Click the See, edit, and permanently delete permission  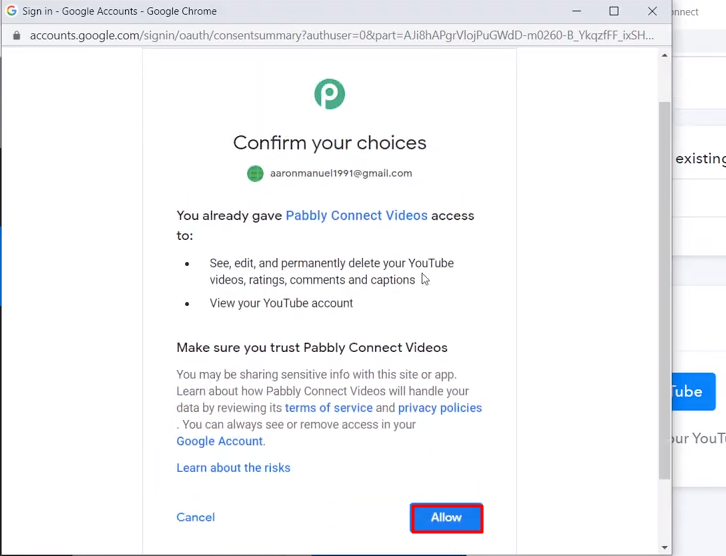pyautogui.click(x=332, y=271)
